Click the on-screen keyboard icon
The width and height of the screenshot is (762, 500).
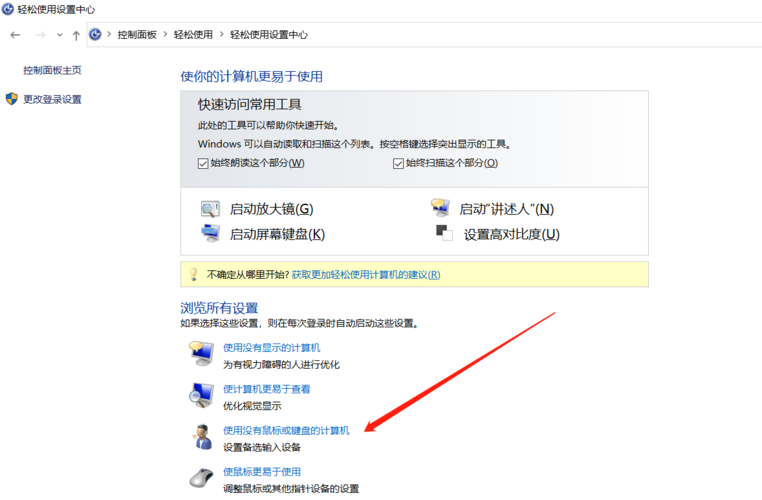[x=210, y=234]
